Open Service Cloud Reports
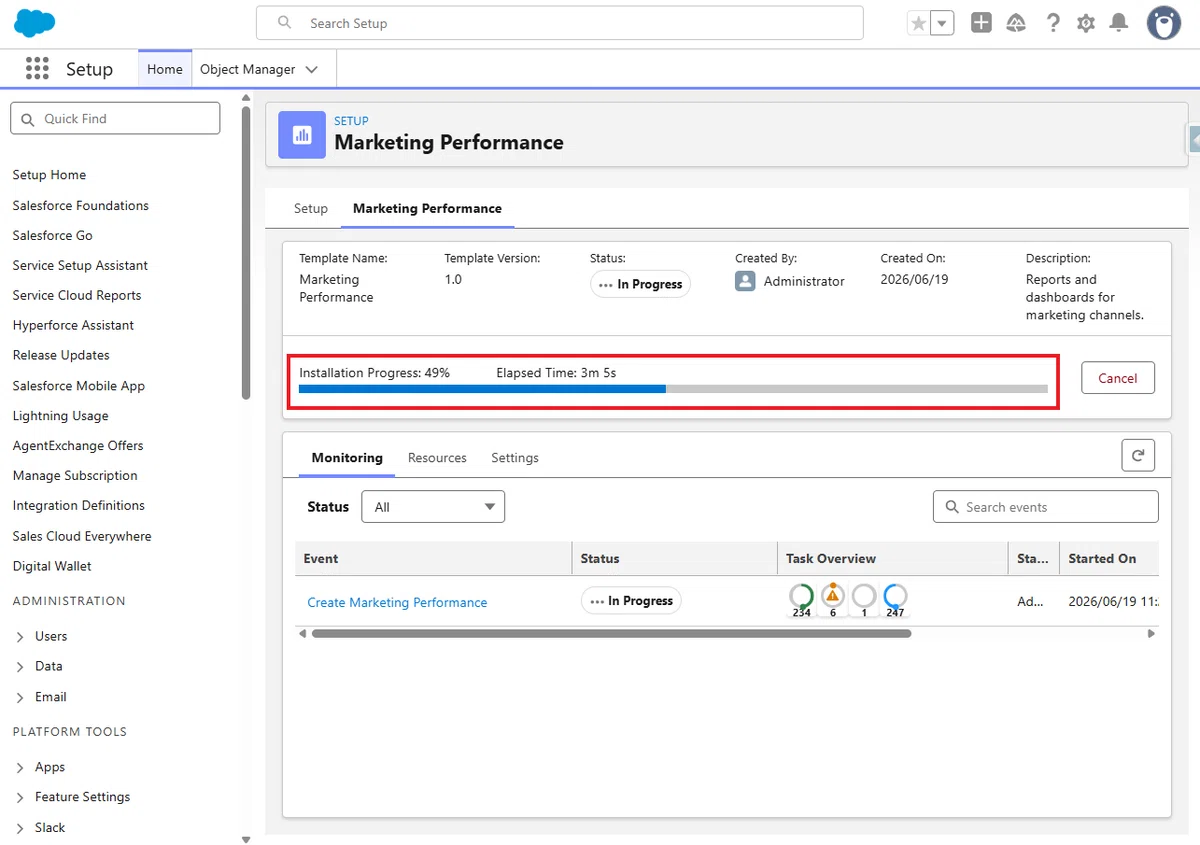Viewport: 1200px width, 845px height. 77,295
